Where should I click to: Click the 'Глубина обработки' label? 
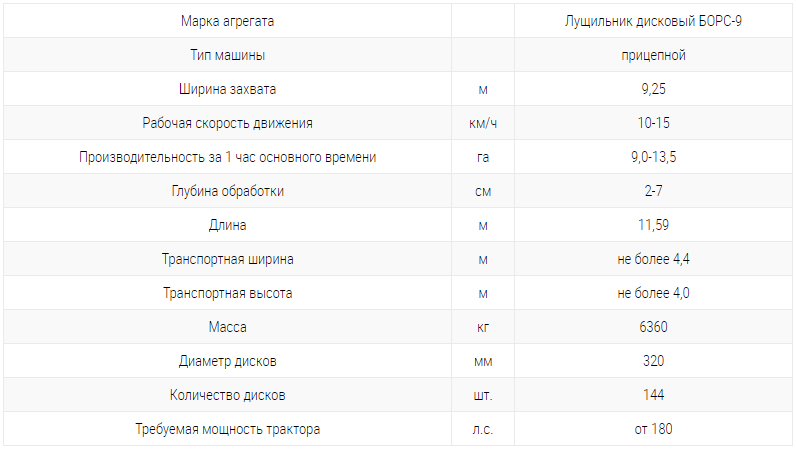pos(227,191)
